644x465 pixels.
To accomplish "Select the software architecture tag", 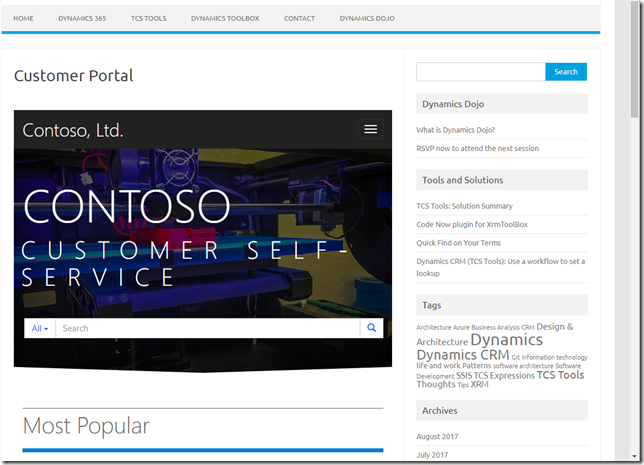I will [x=523, y=366].
